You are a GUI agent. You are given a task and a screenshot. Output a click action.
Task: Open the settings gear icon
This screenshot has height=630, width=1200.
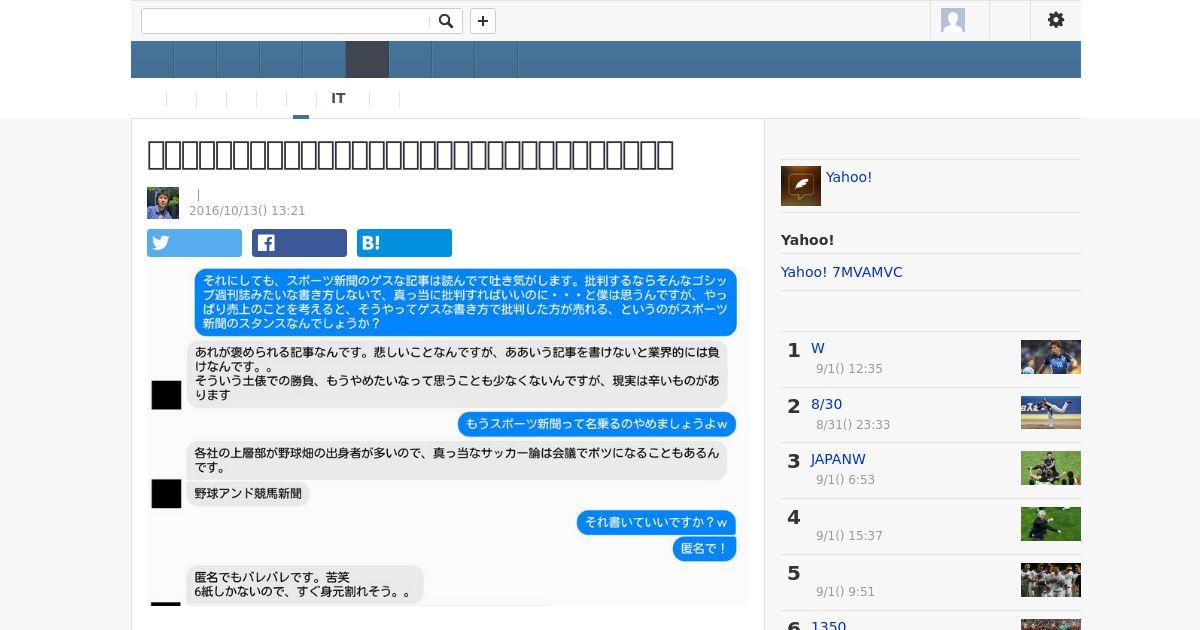pos(1056,20)
